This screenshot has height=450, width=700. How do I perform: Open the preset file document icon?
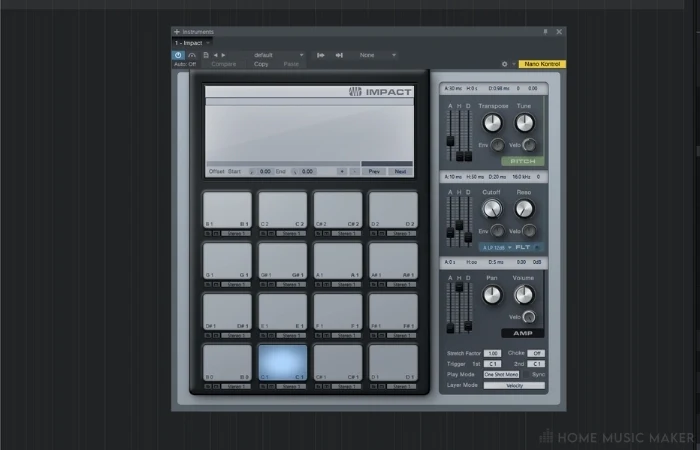(x=206, y=55)
